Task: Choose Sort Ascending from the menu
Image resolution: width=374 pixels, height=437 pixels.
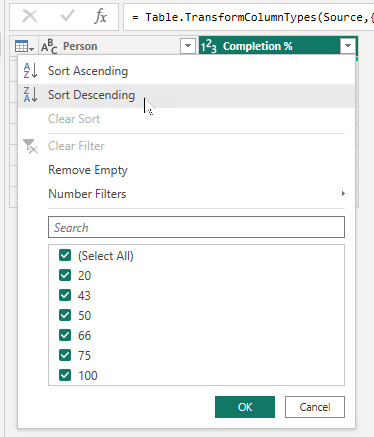Action: click(186, 71)
